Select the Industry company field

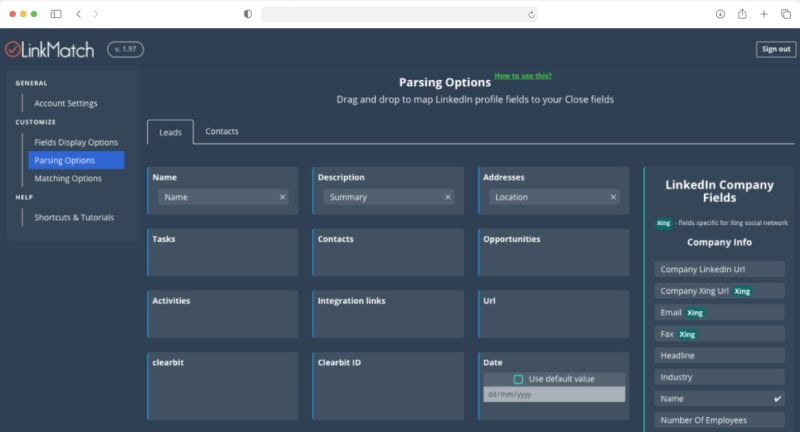point(719,377)
